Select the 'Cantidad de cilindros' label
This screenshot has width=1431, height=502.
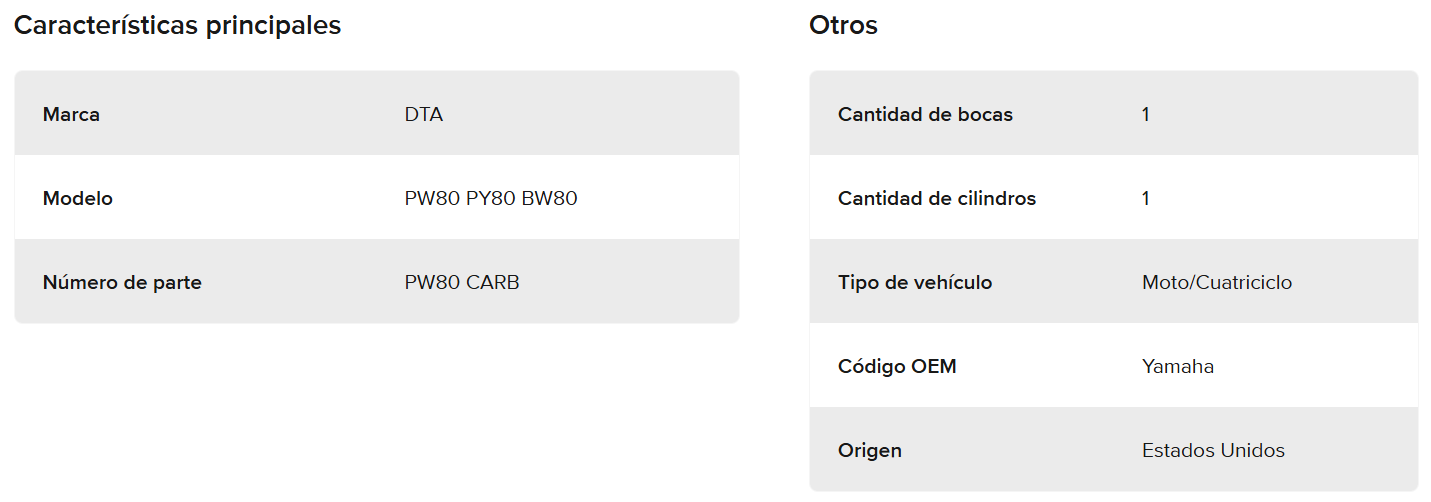937,198
